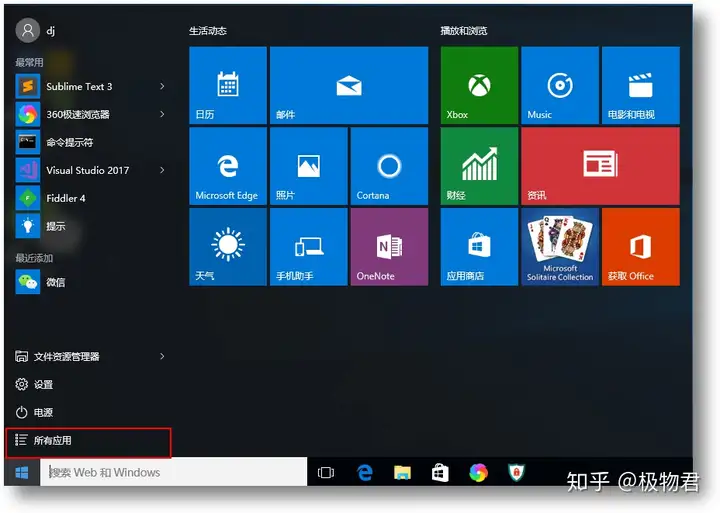Open the 日历 calendar tile

click(228, 85)
